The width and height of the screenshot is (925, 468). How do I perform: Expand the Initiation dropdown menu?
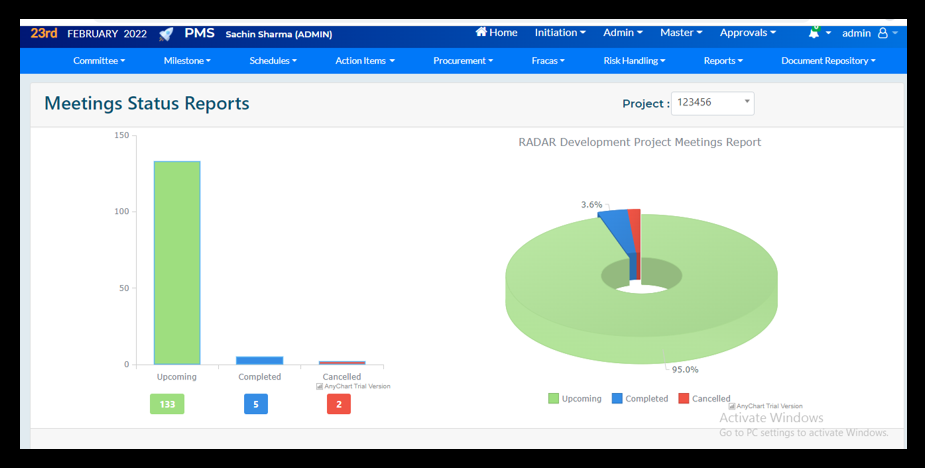click(560, 33)
